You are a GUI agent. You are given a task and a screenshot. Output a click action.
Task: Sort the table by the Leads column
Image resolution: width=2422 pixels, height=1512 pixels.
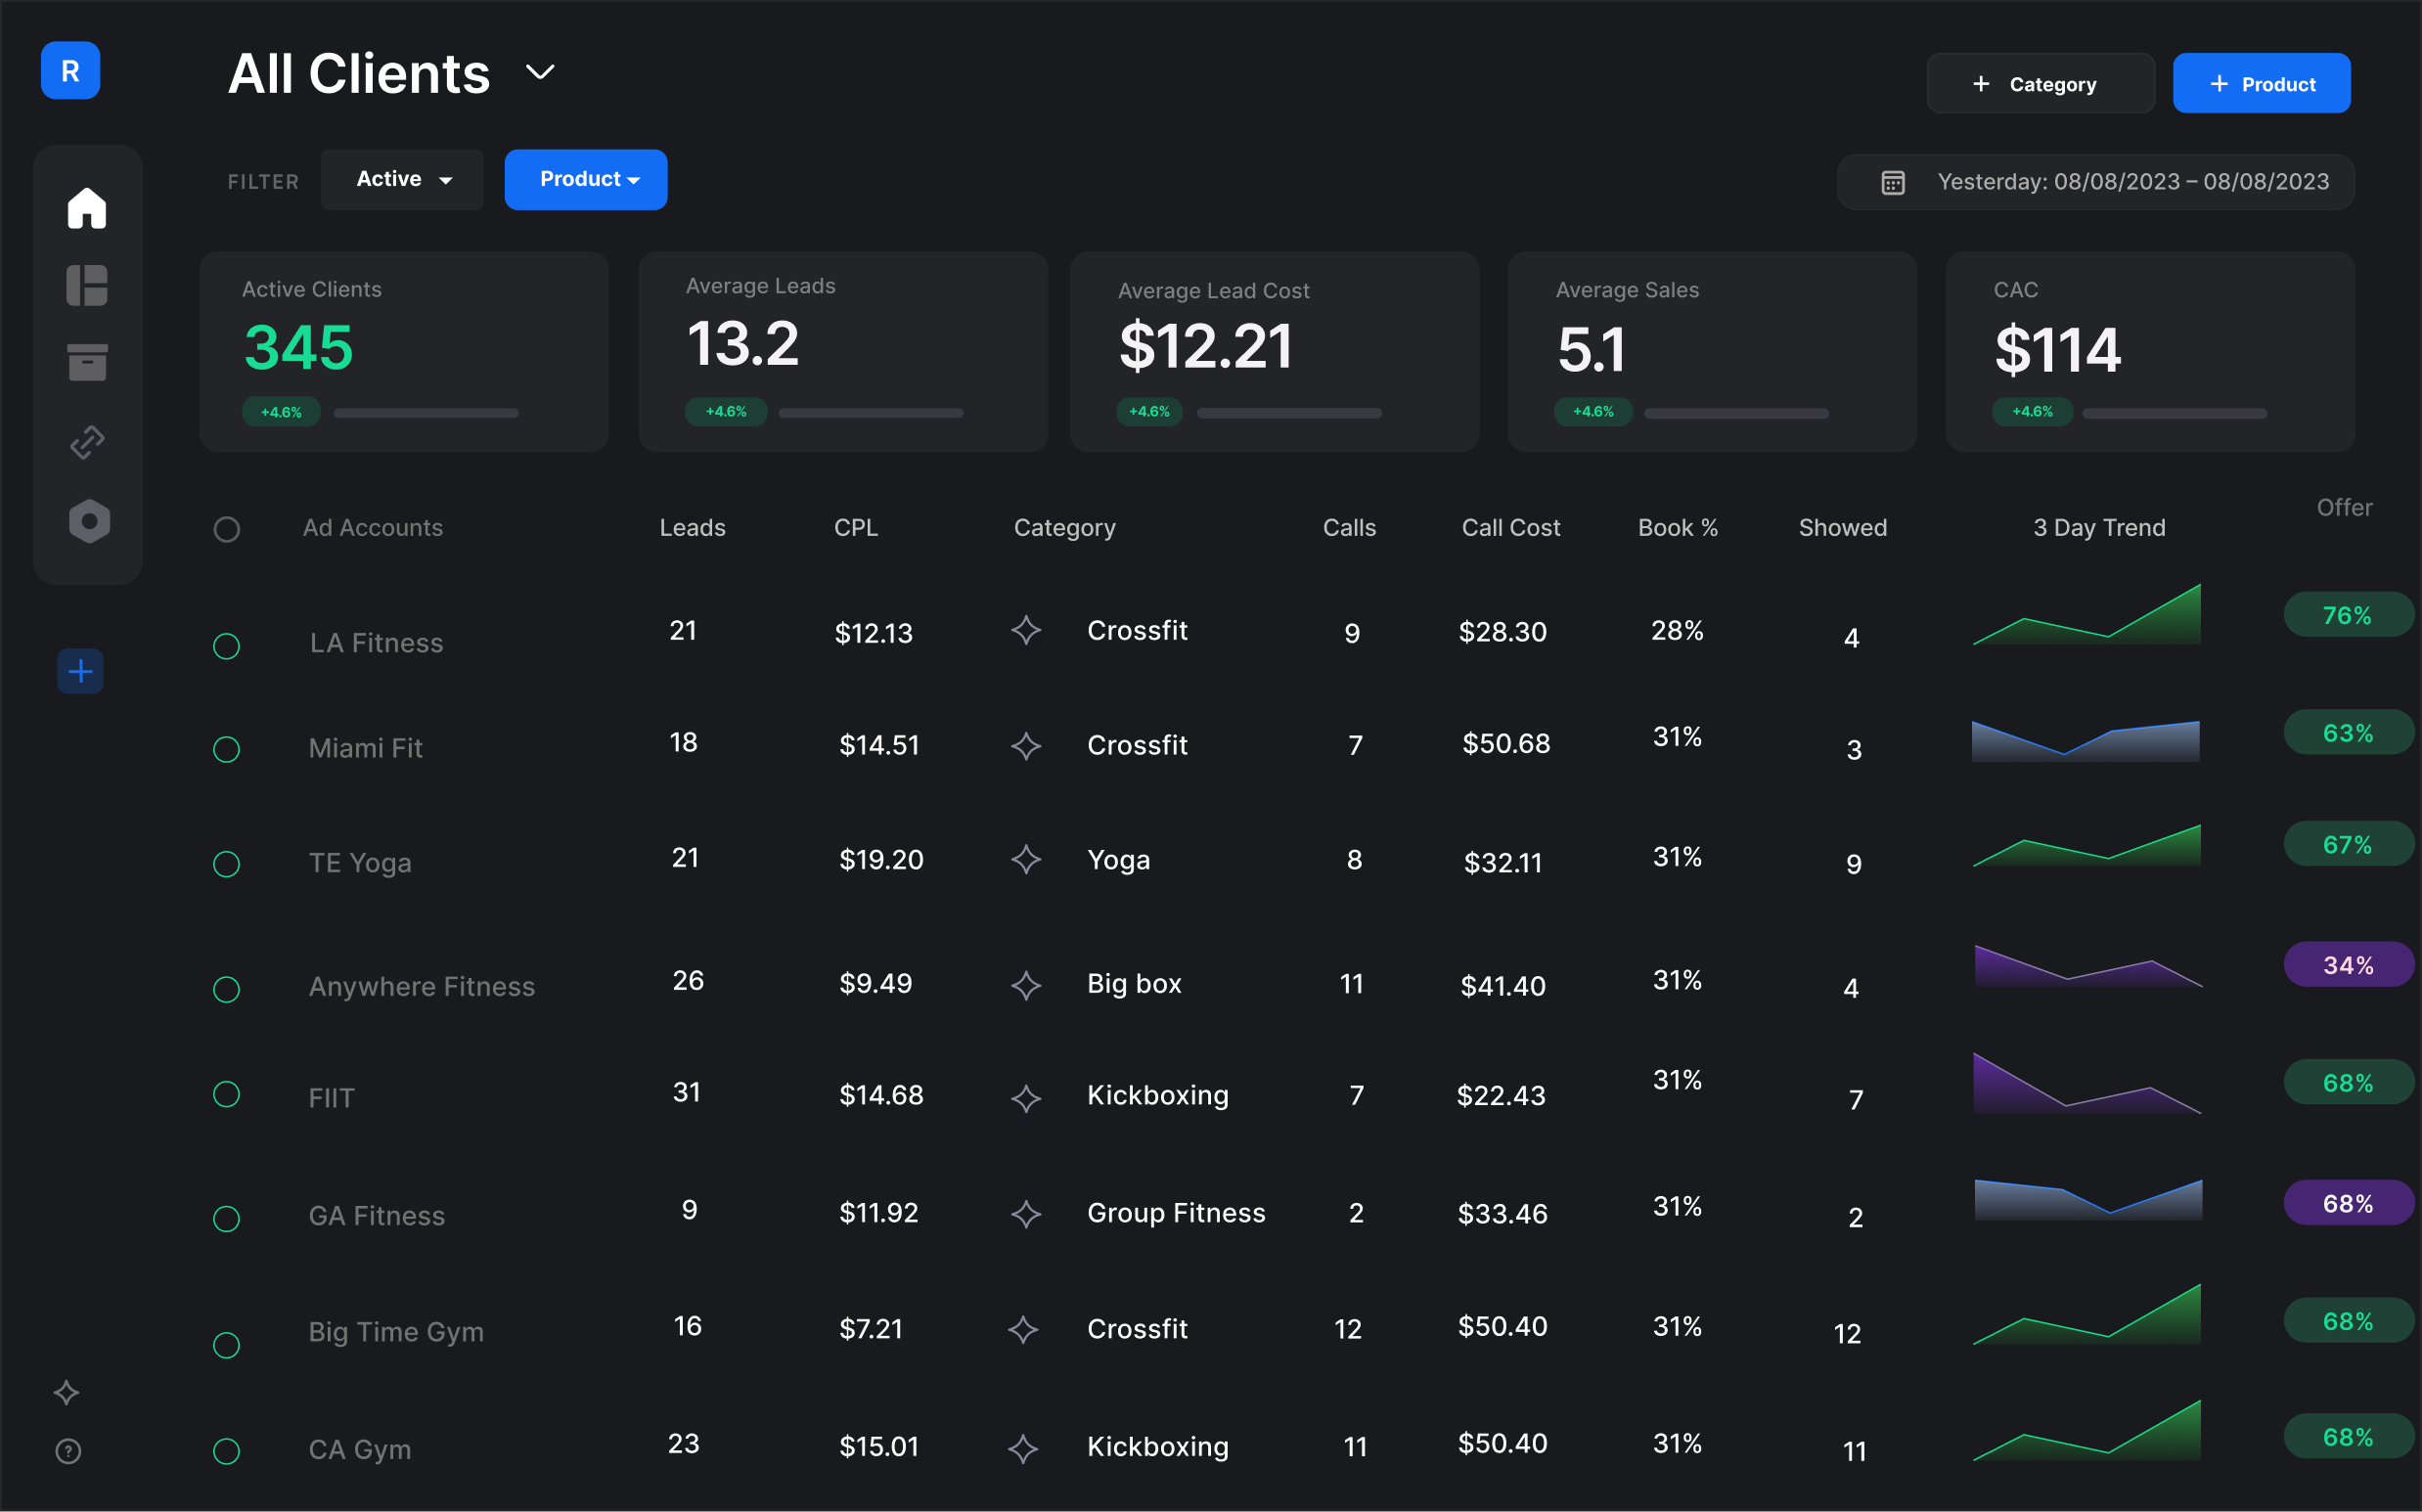click(692, 527)
